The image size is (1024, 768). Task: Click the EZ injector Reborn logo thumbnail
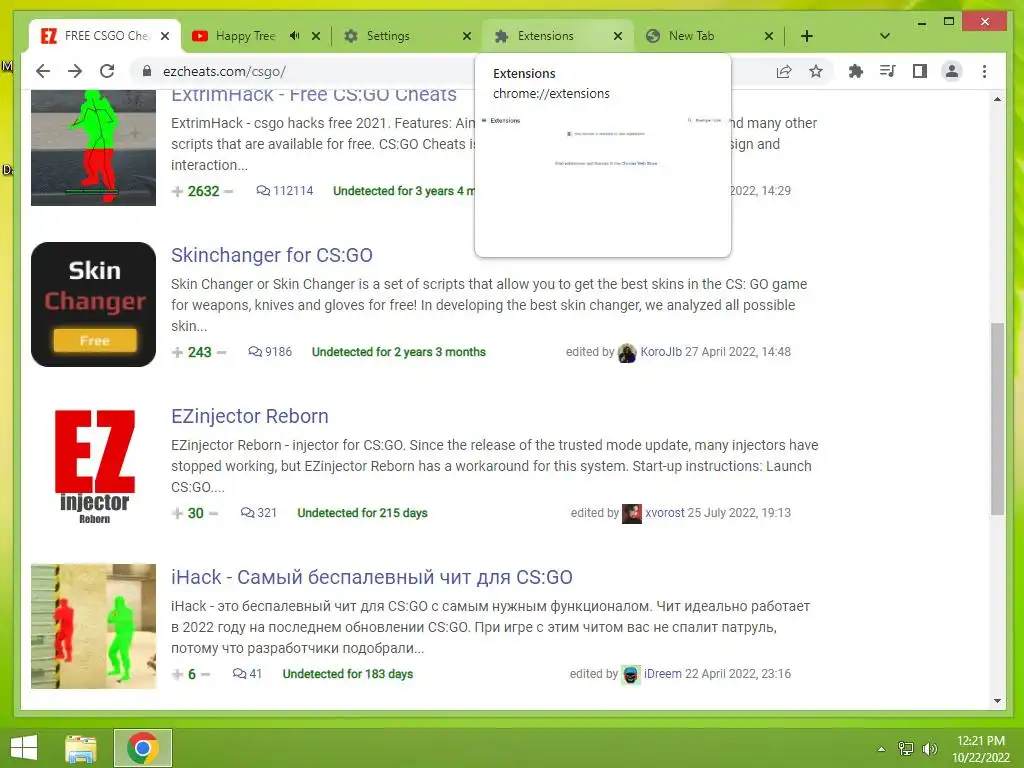[93, 466]
